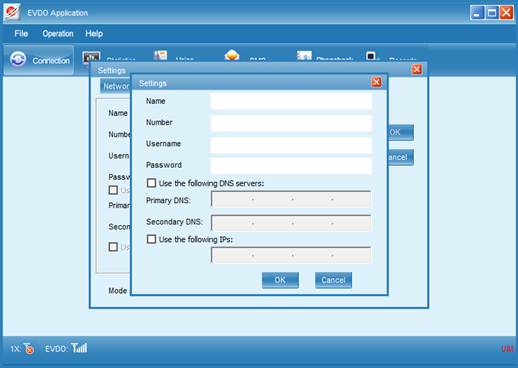Click Cancel in the back Settings window

pos(401,157)
